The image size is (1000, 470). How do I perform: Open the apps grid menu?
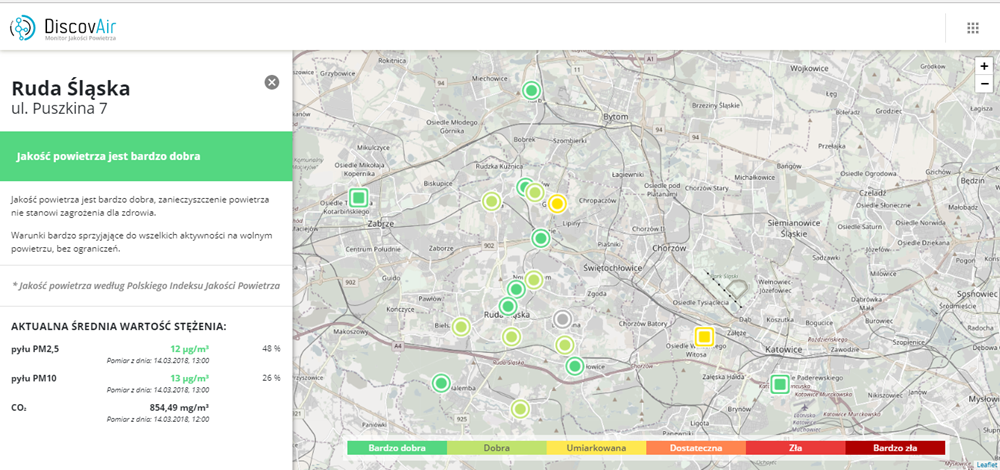tap(972, 28)
